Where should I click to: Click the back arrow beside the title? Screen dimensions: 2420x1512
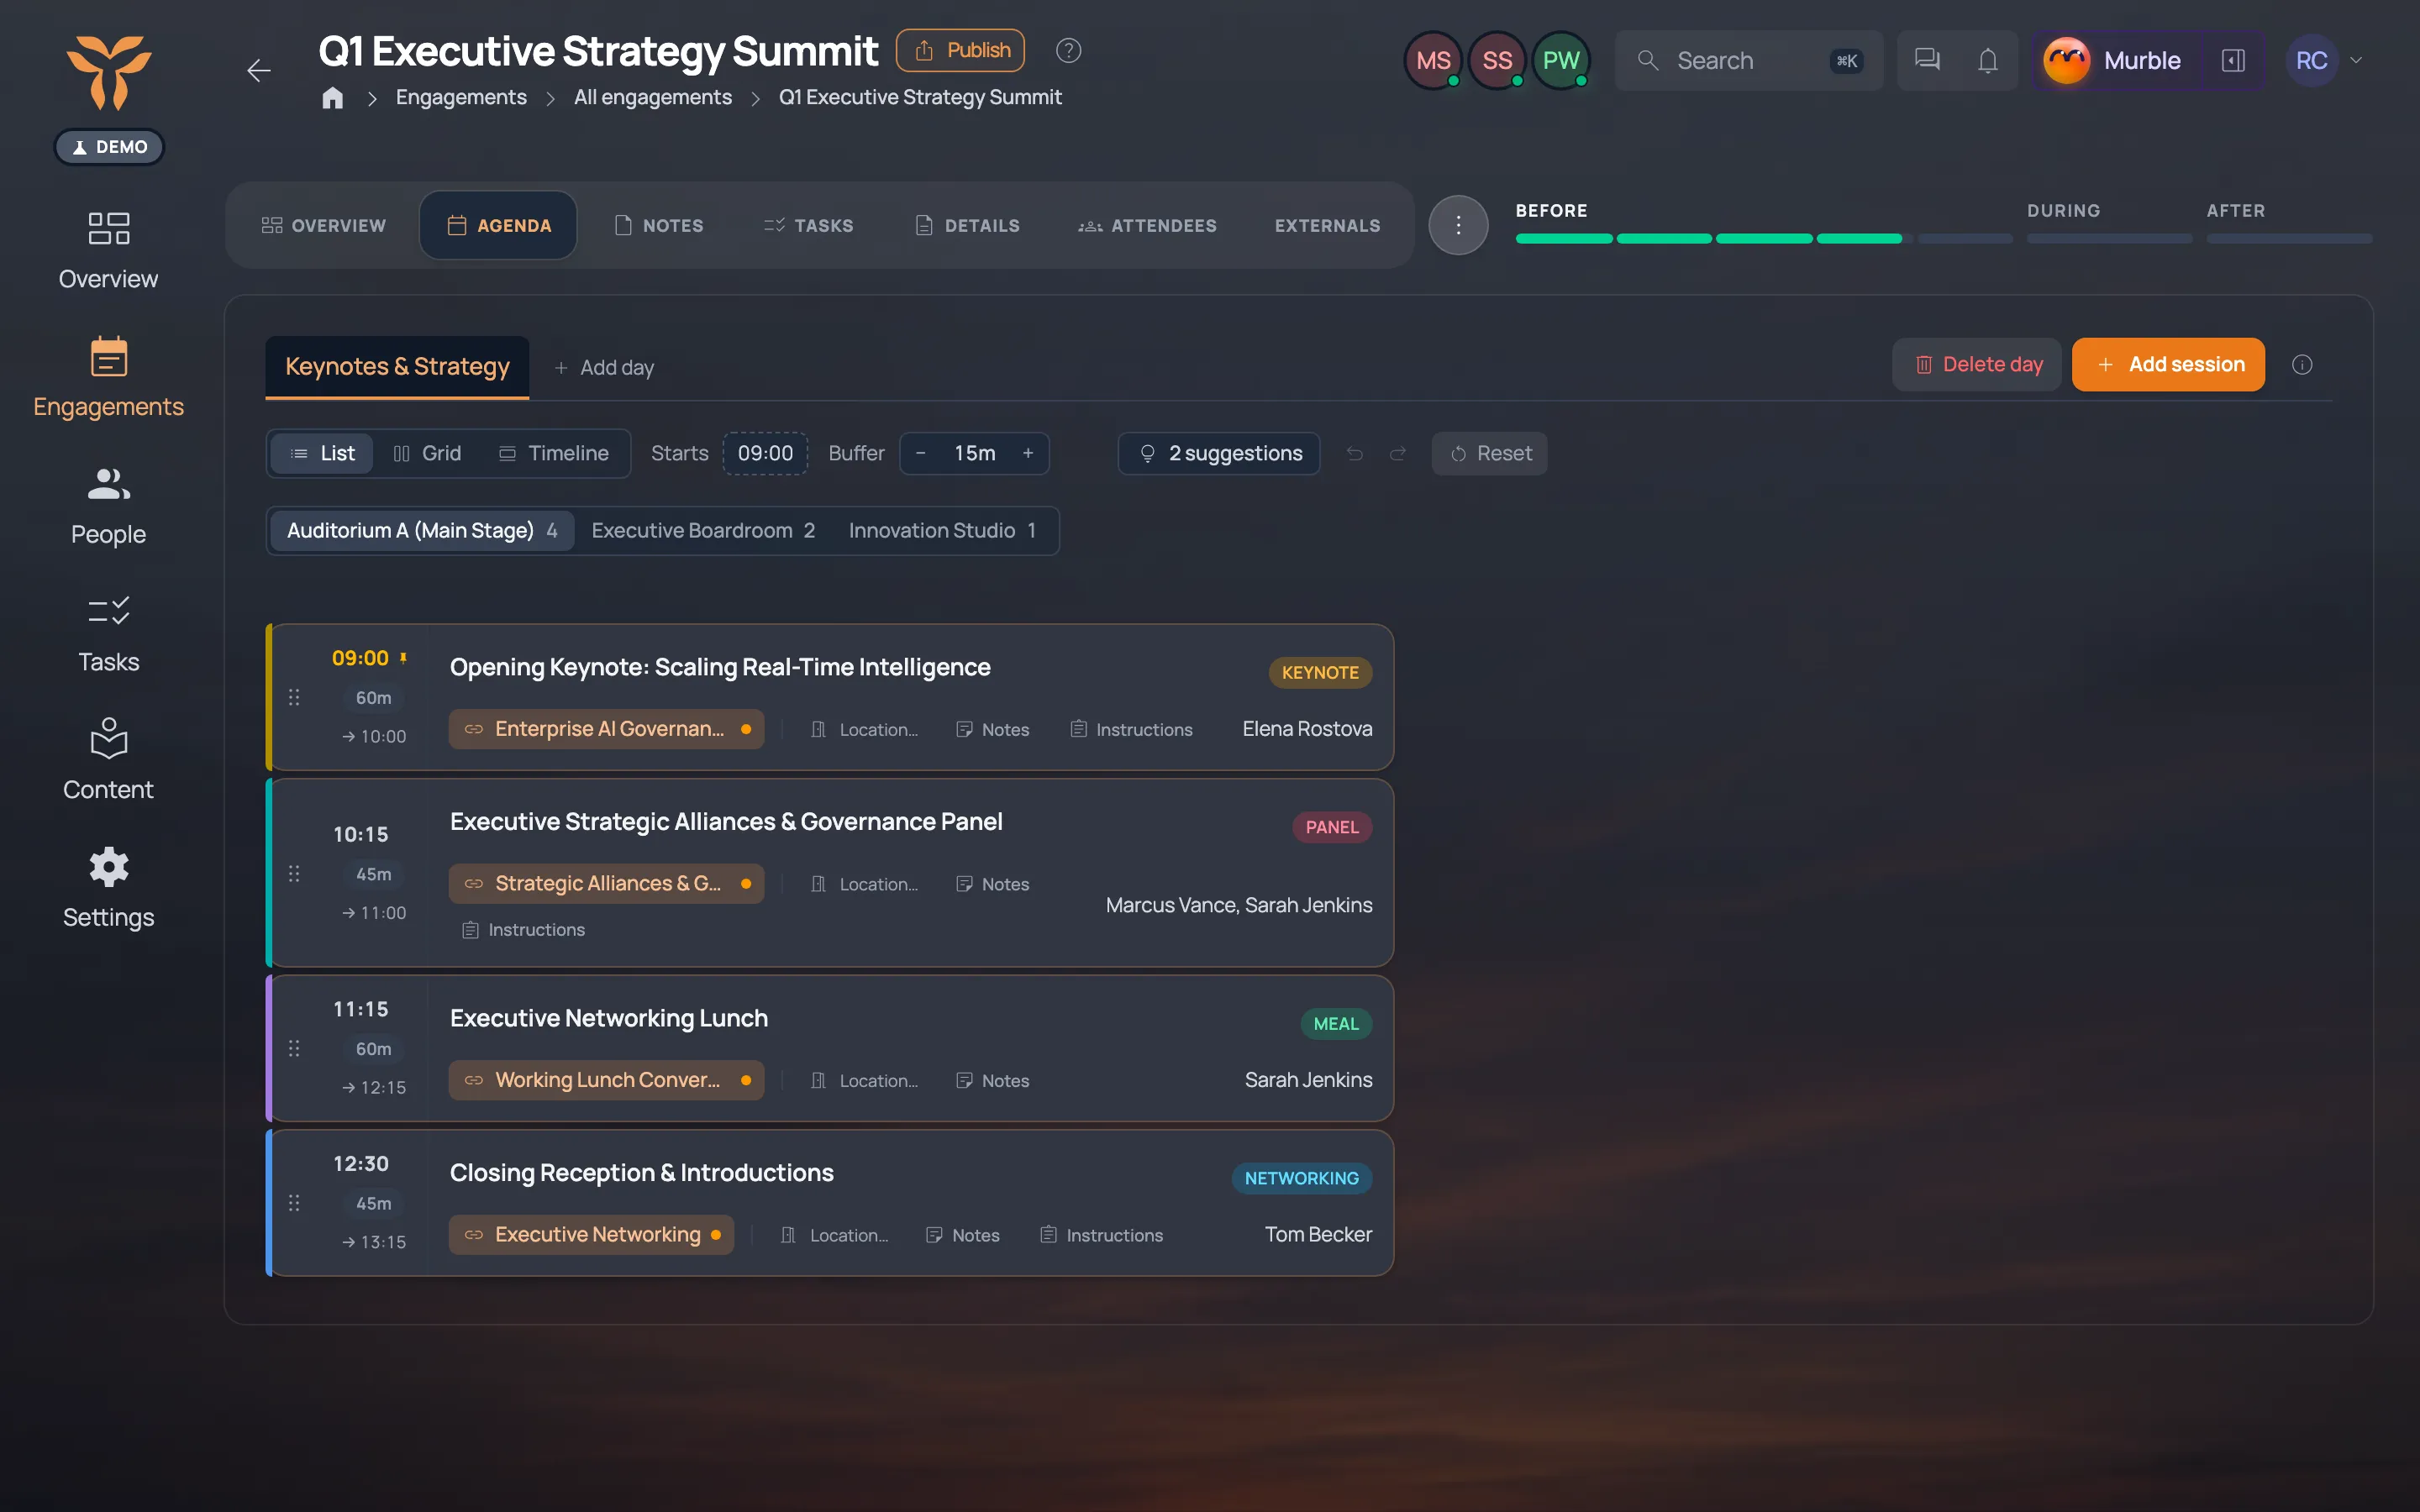(258, 70)
